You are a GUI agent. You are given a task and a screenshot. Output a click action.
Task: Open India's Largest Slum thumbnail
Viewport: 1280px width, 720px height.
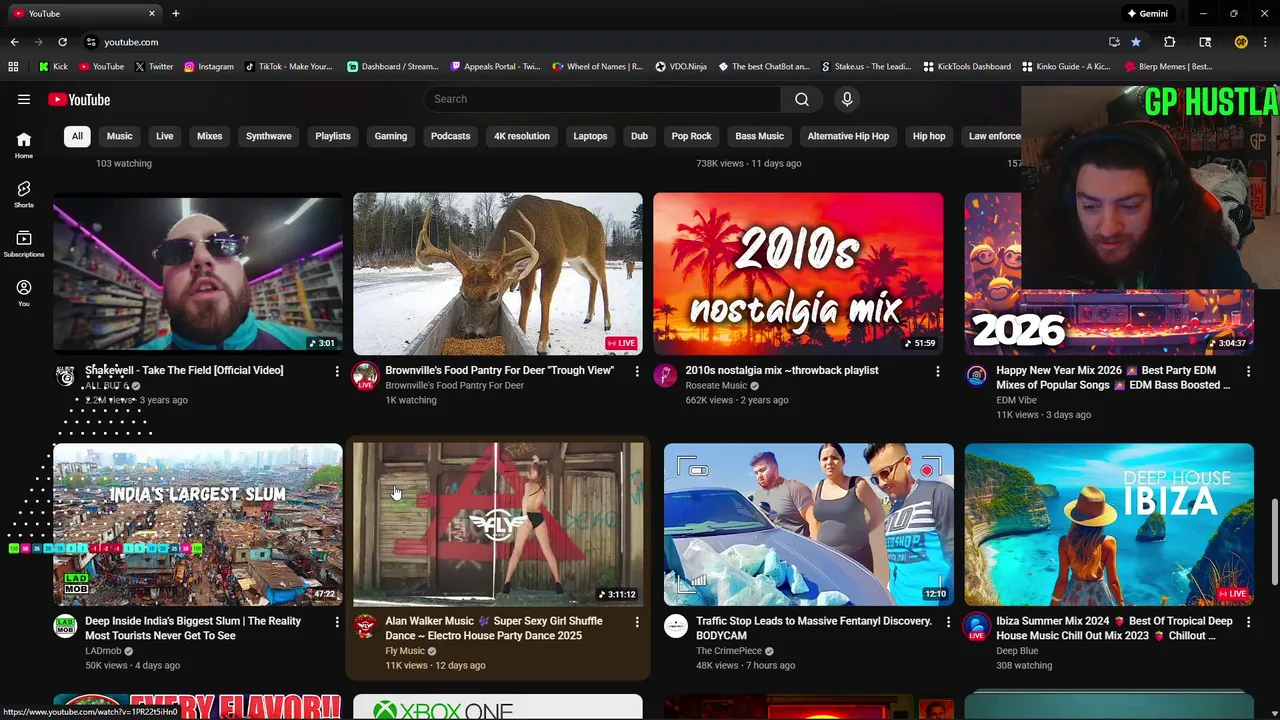click(x=198, y=525)
